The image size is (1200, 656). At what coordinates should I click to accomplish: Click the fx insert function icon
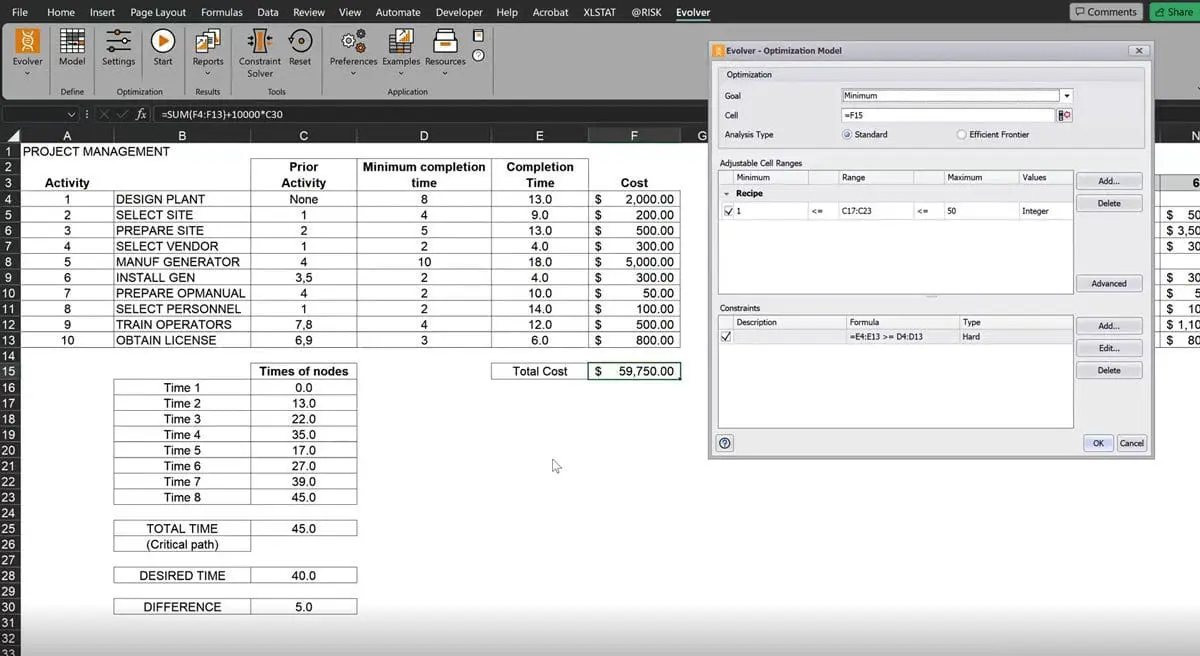(x=142, y=114)
